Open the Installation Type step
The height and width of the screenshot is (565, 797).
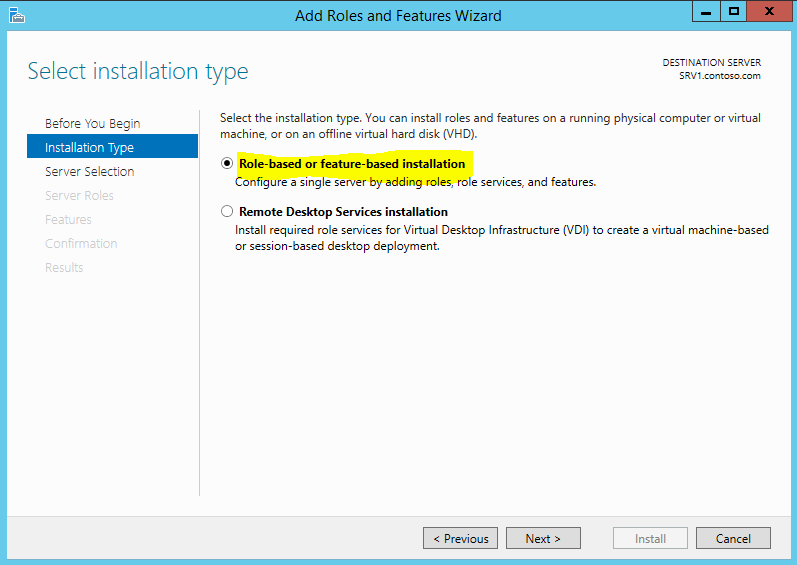112,147
